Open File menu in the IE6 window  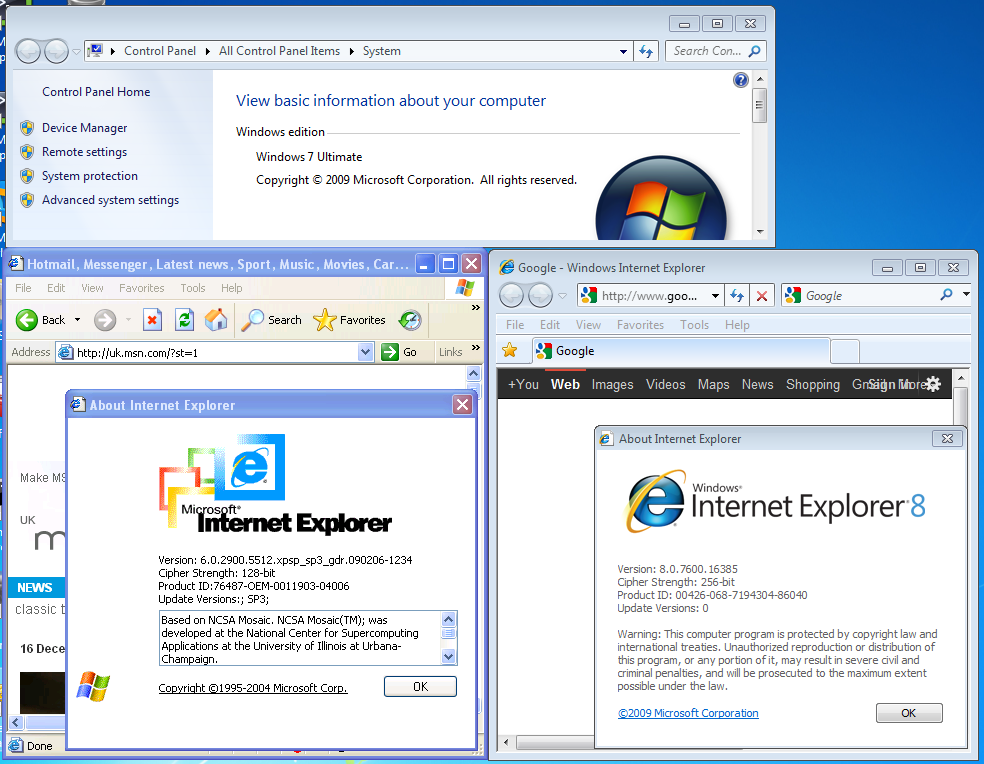[23, 288]
